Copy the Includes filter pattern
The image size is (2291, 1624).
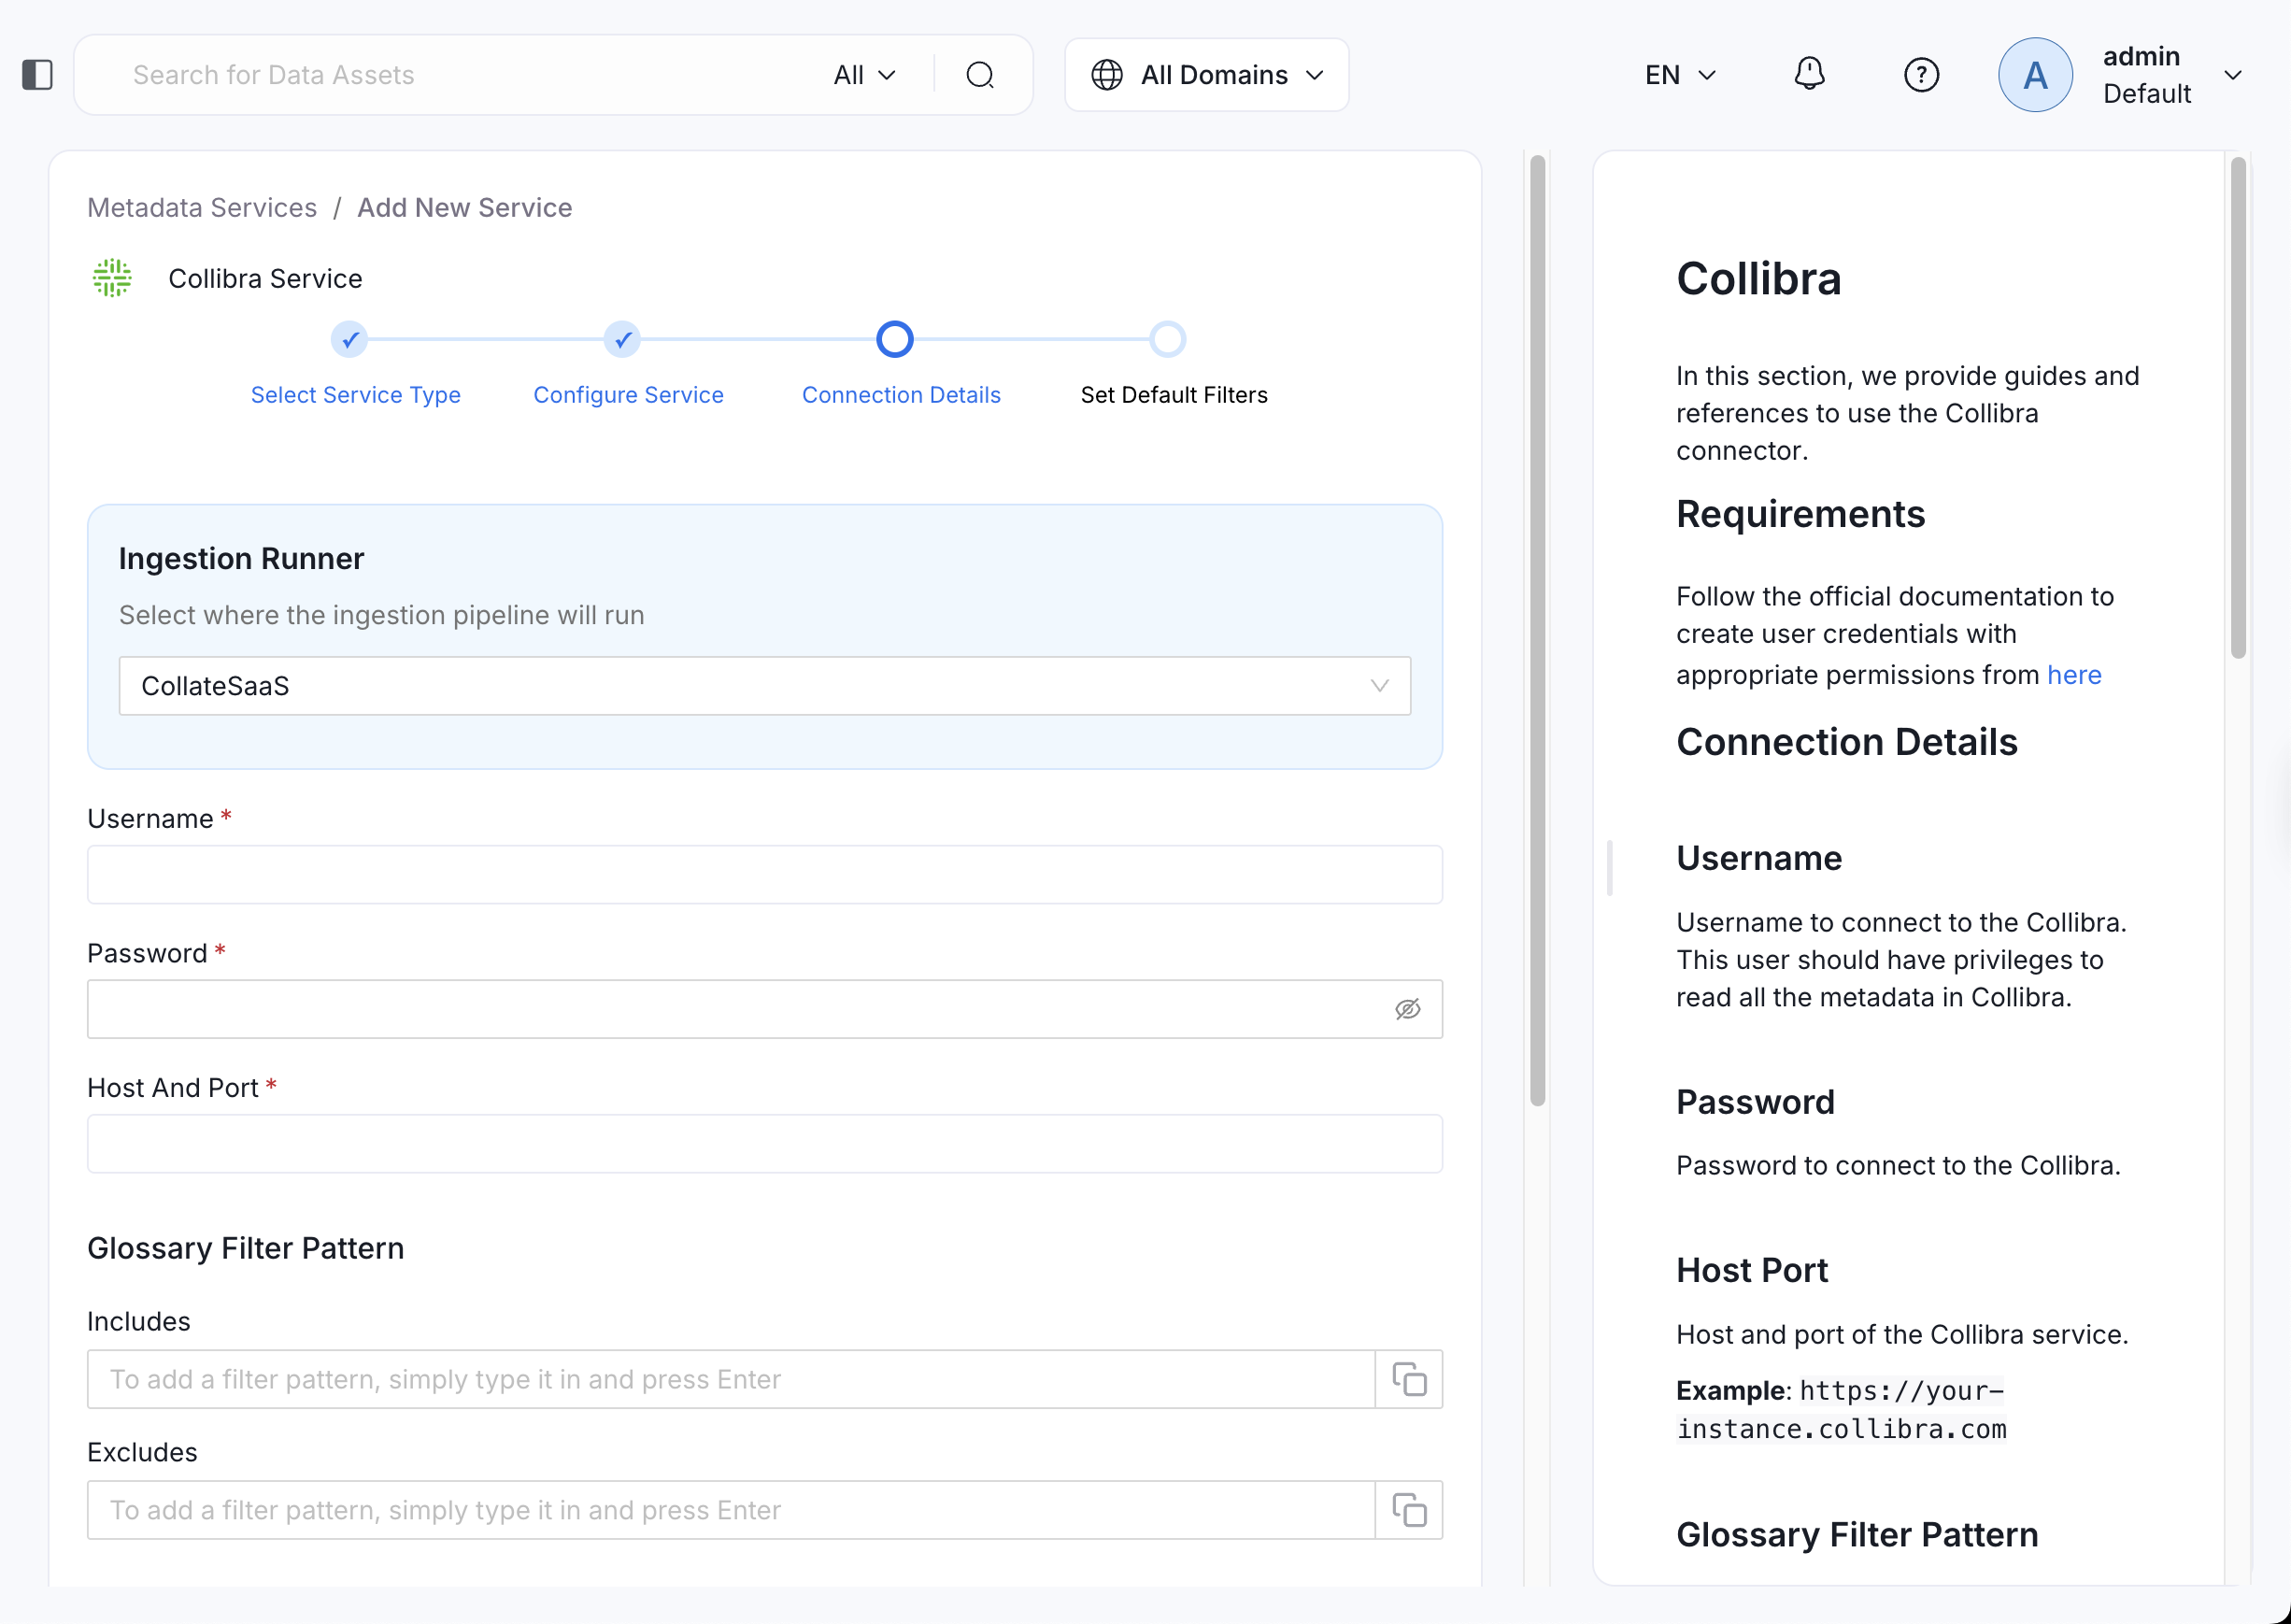[x=1409, y=1379]
